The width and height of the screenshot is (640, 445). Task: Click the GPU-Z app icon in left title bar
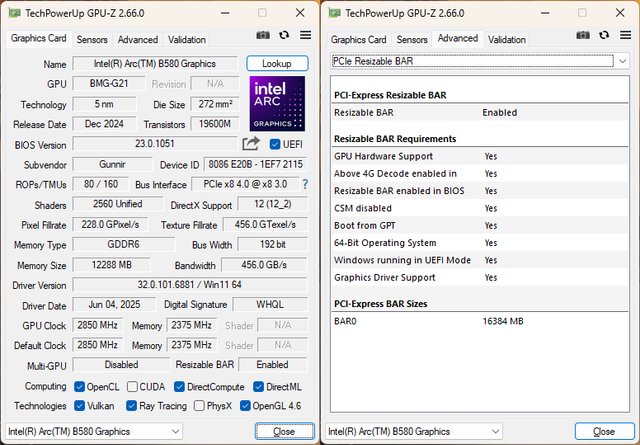pyautogui.click(x=14, y=13)
